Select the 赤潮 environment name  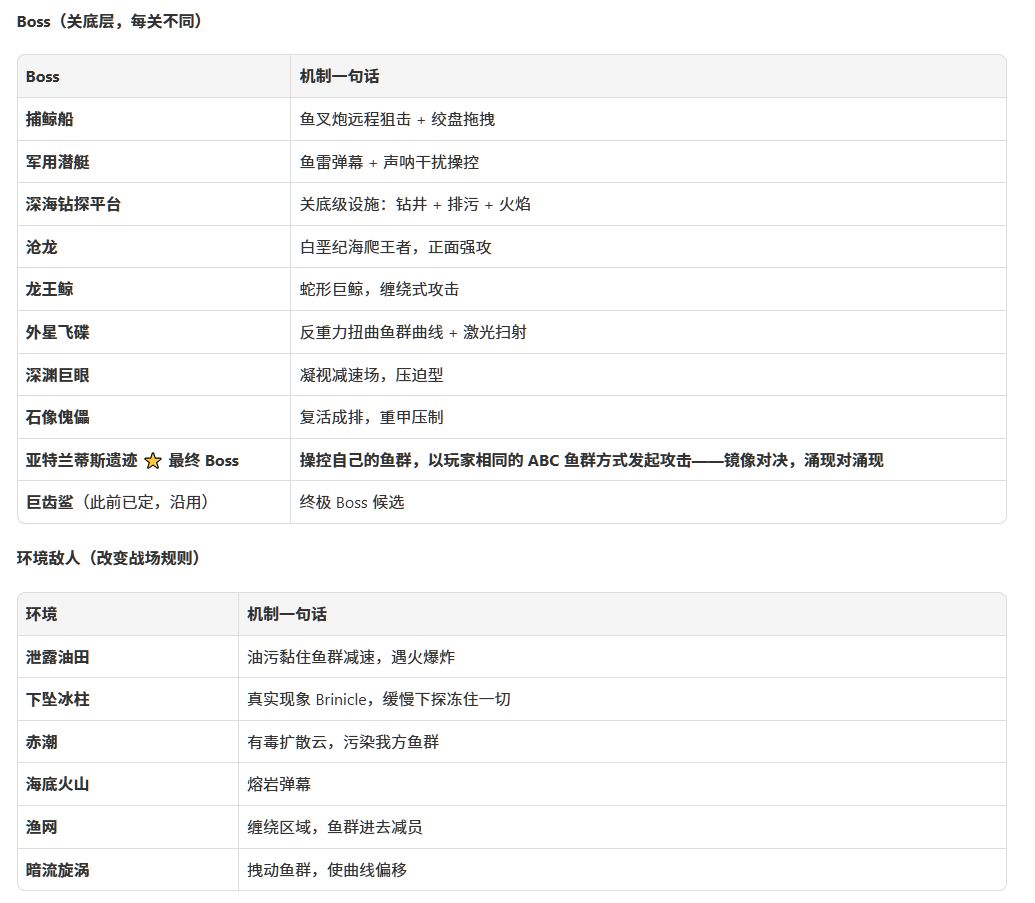tap(42, 742)
